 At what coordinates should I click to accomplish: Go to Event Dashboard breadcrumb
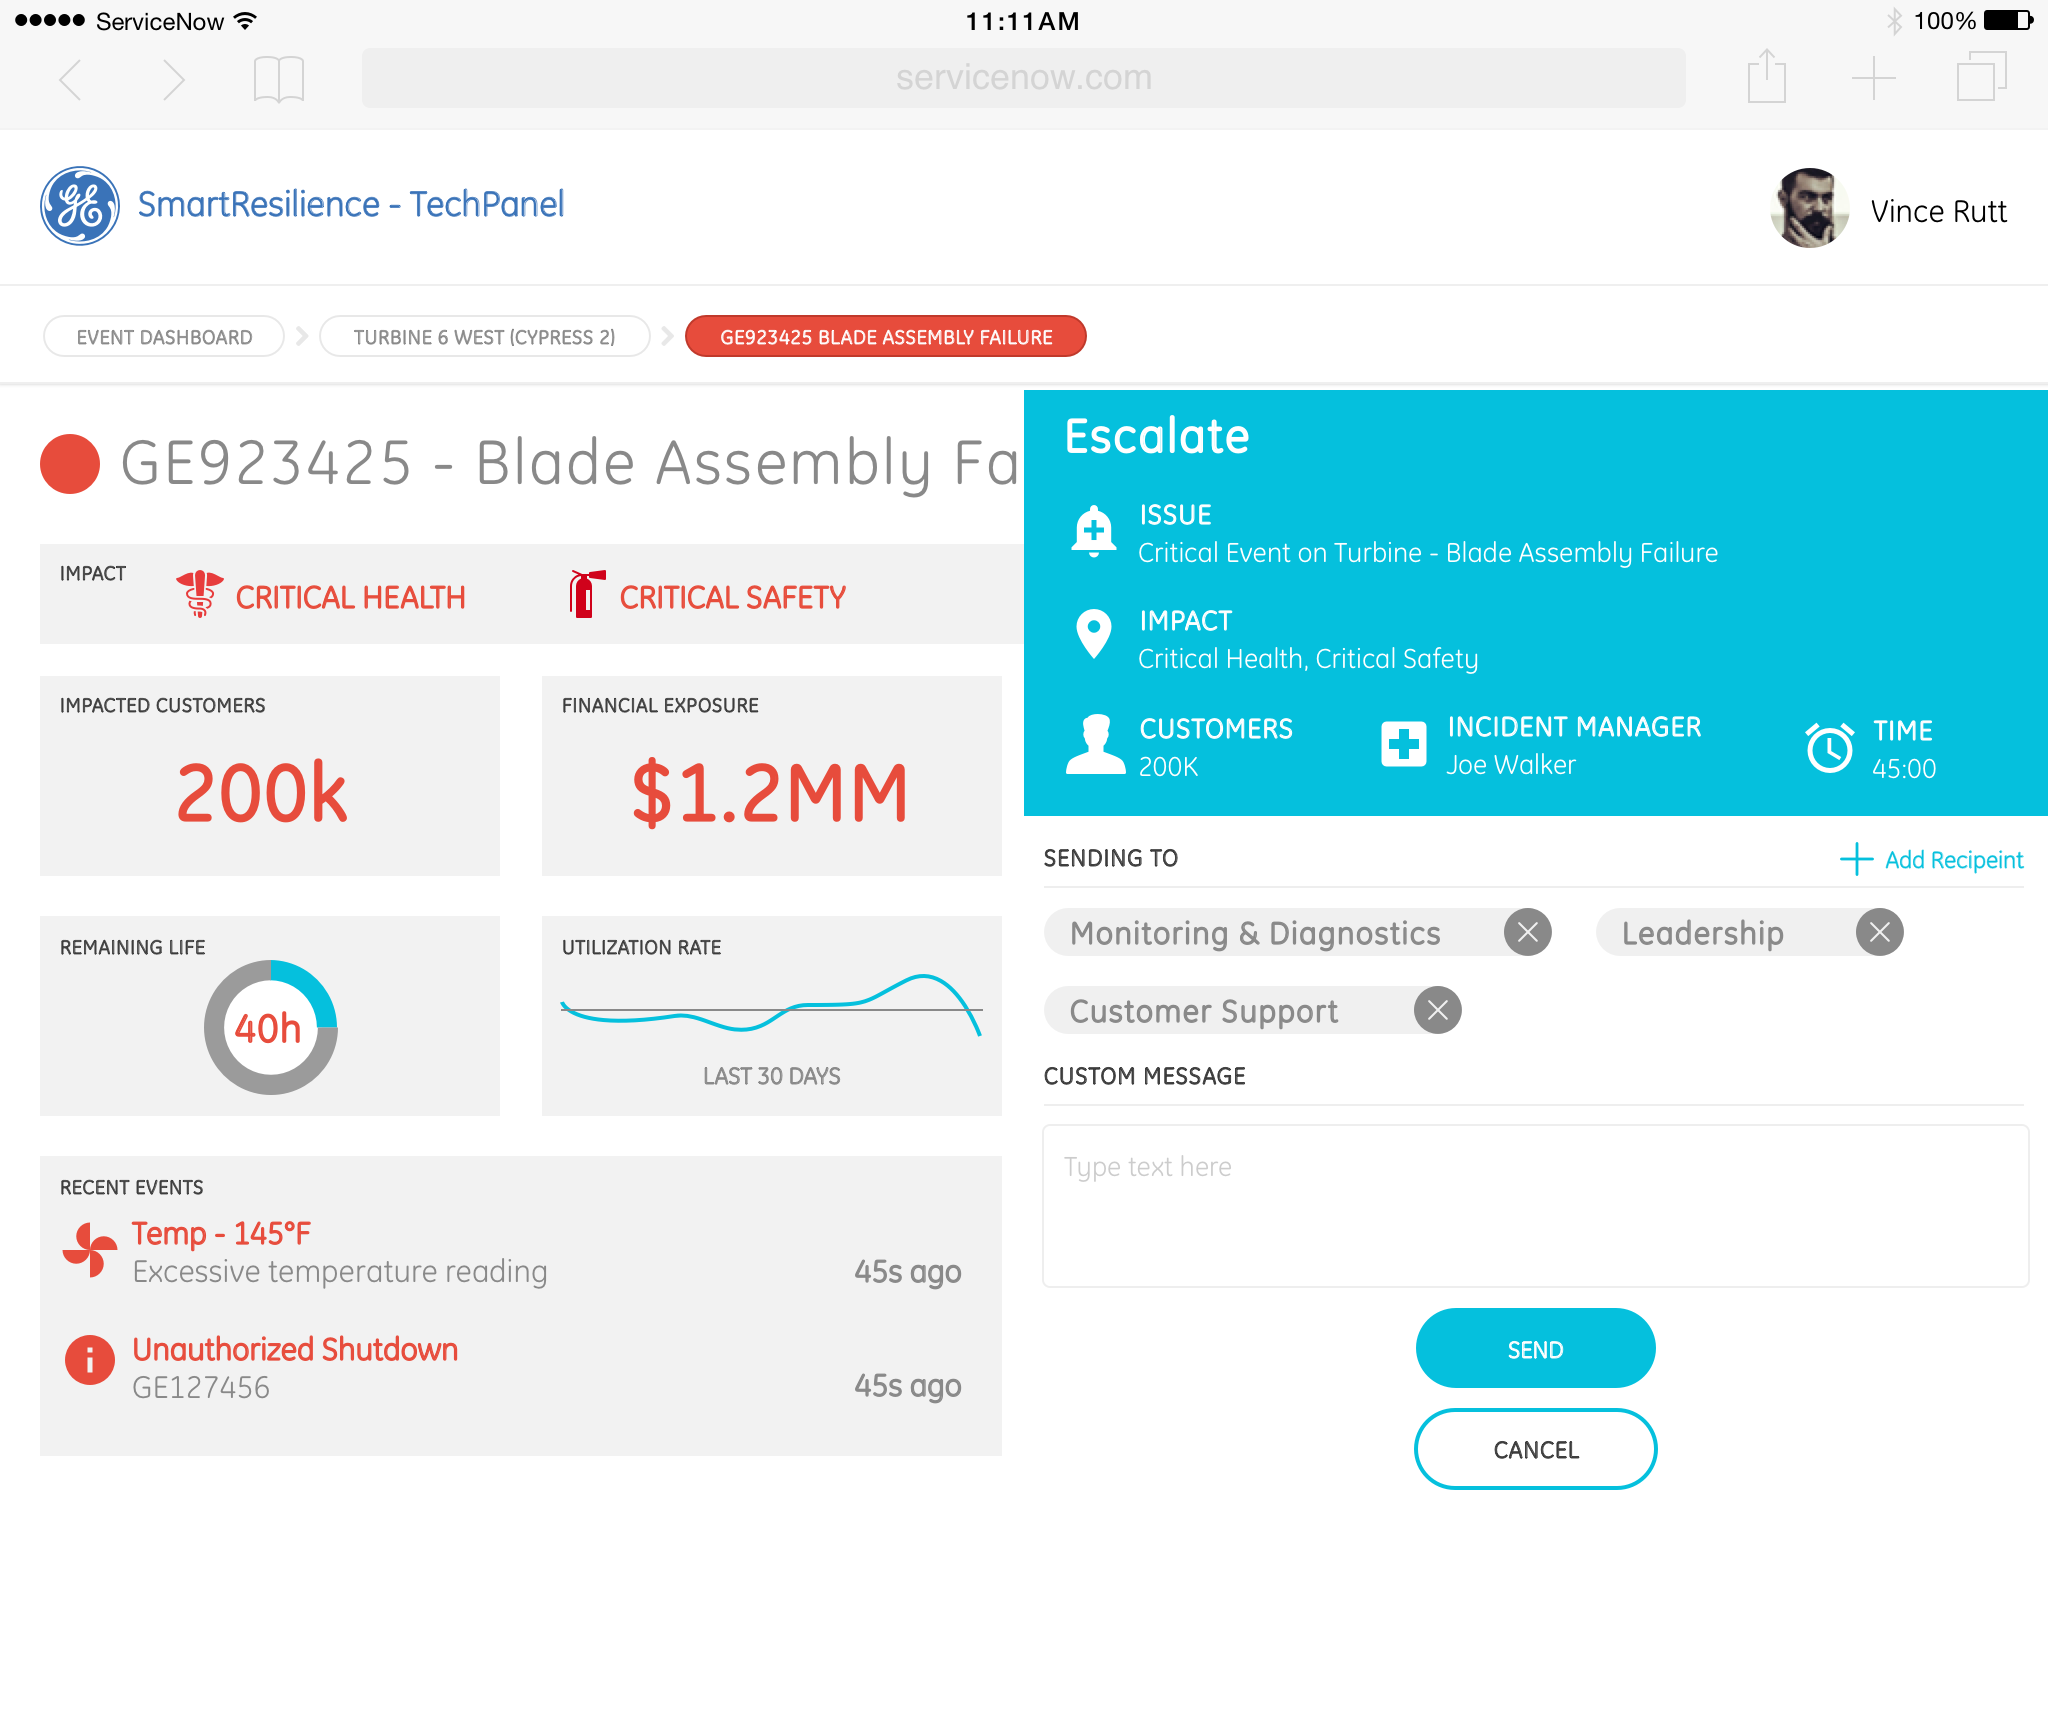pos(164,337)
